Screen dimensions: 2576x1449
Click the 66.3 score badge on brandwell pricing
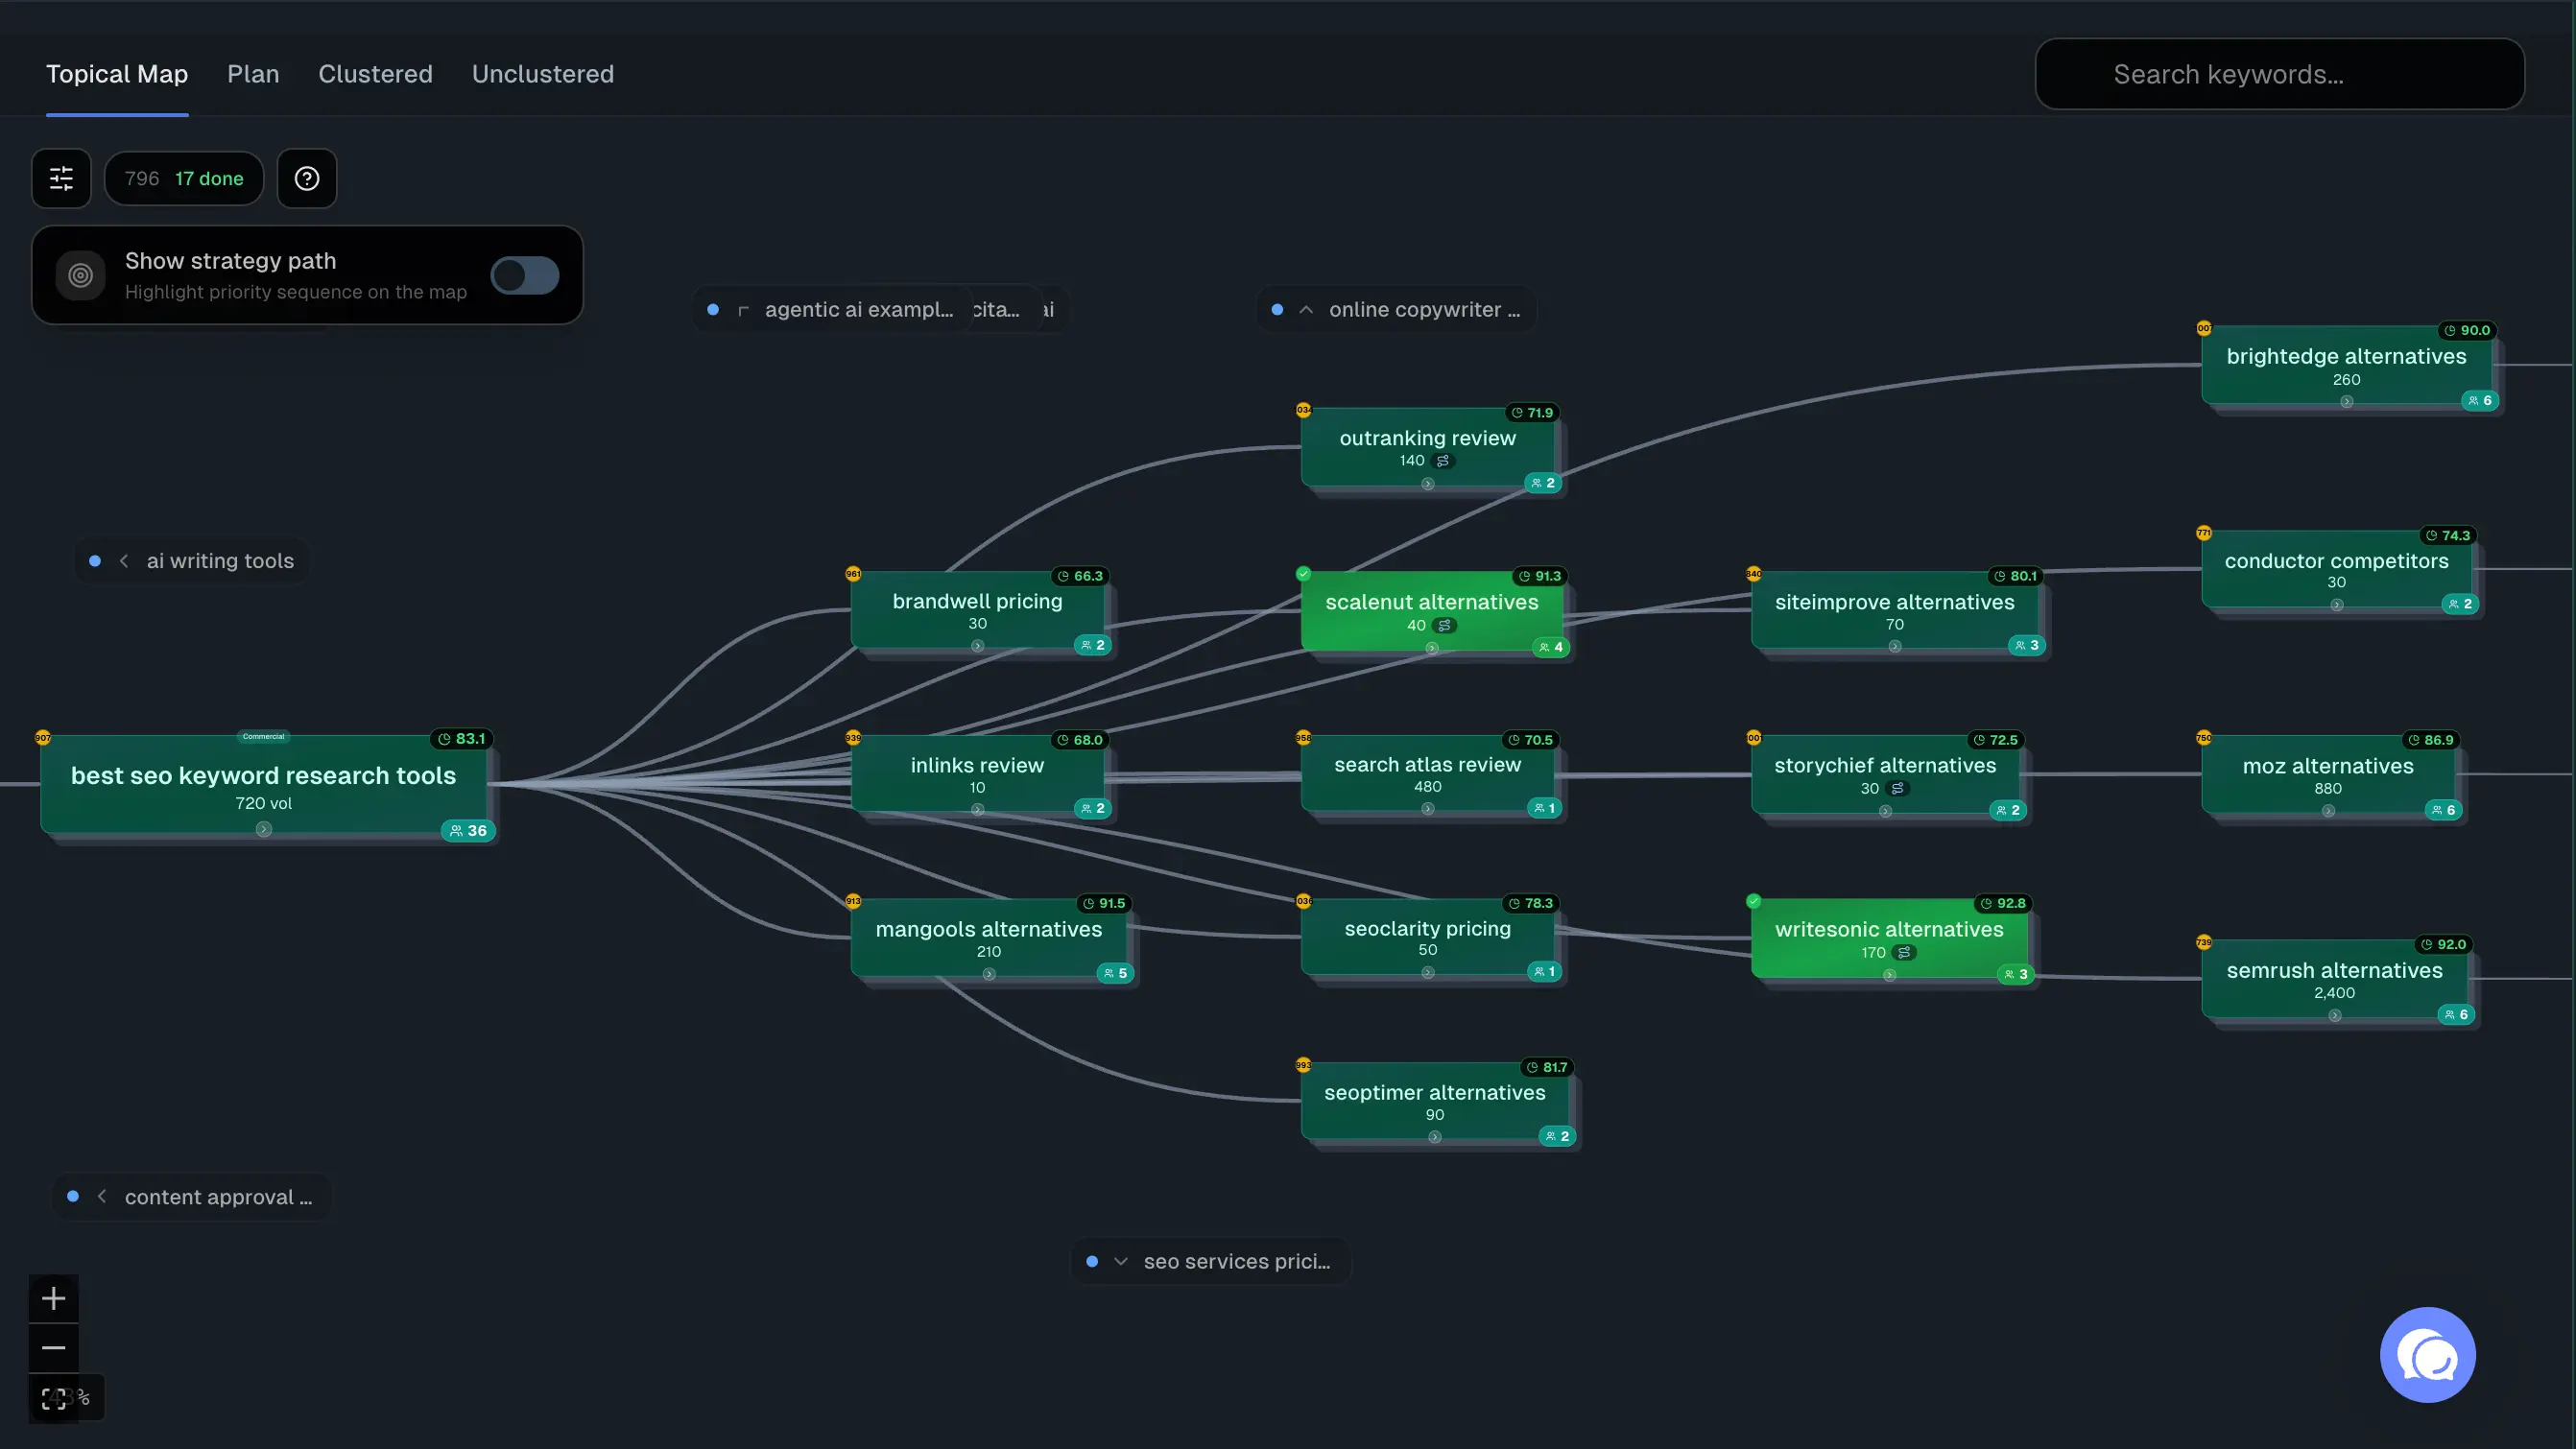(x=1080, y=576)
